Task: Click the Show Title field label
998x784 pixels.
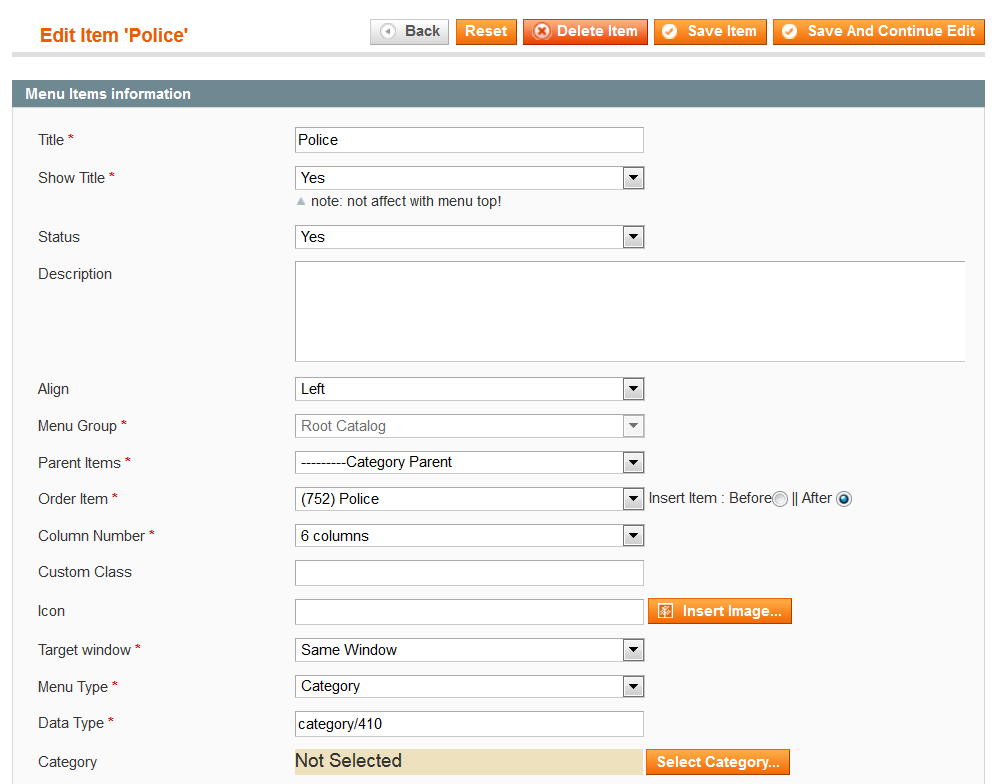Action: point(71,178)
